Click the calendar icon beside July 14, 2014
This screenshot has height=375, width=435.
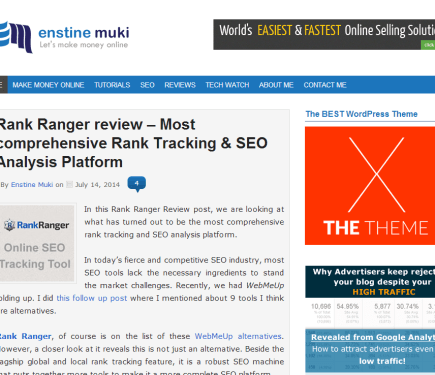click(69, 185)
